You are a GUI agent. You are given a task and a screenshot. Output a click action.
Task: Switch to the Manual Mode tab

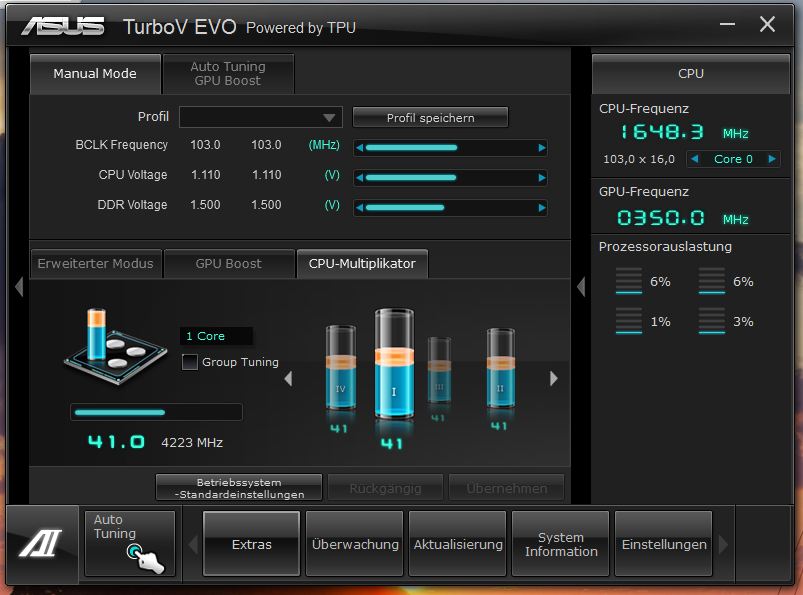[x=95, y=74]
